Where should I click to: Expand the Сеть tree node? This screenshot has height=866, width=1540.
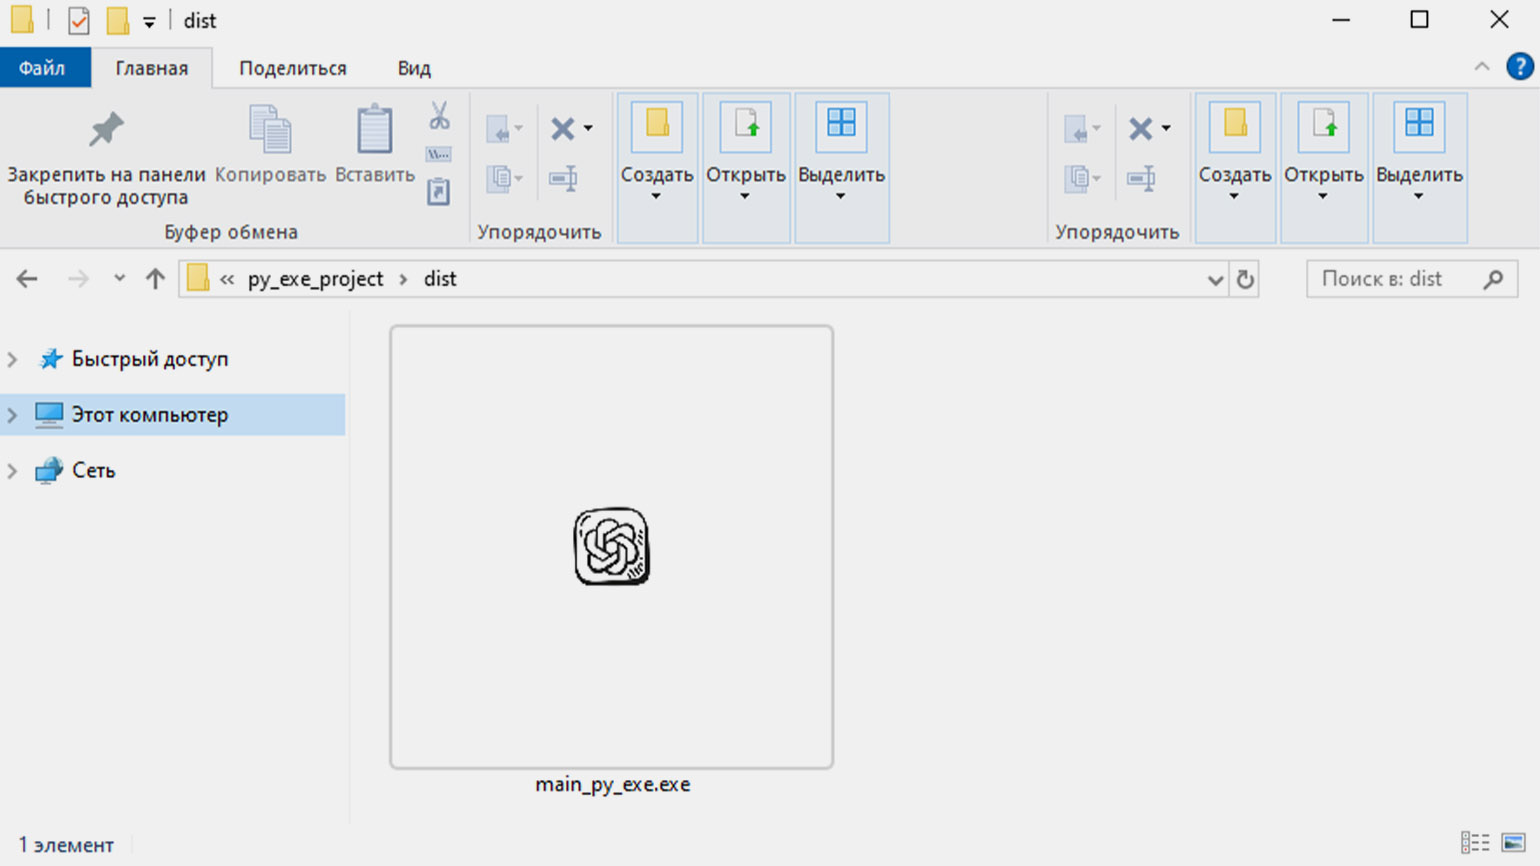[13, 471]
